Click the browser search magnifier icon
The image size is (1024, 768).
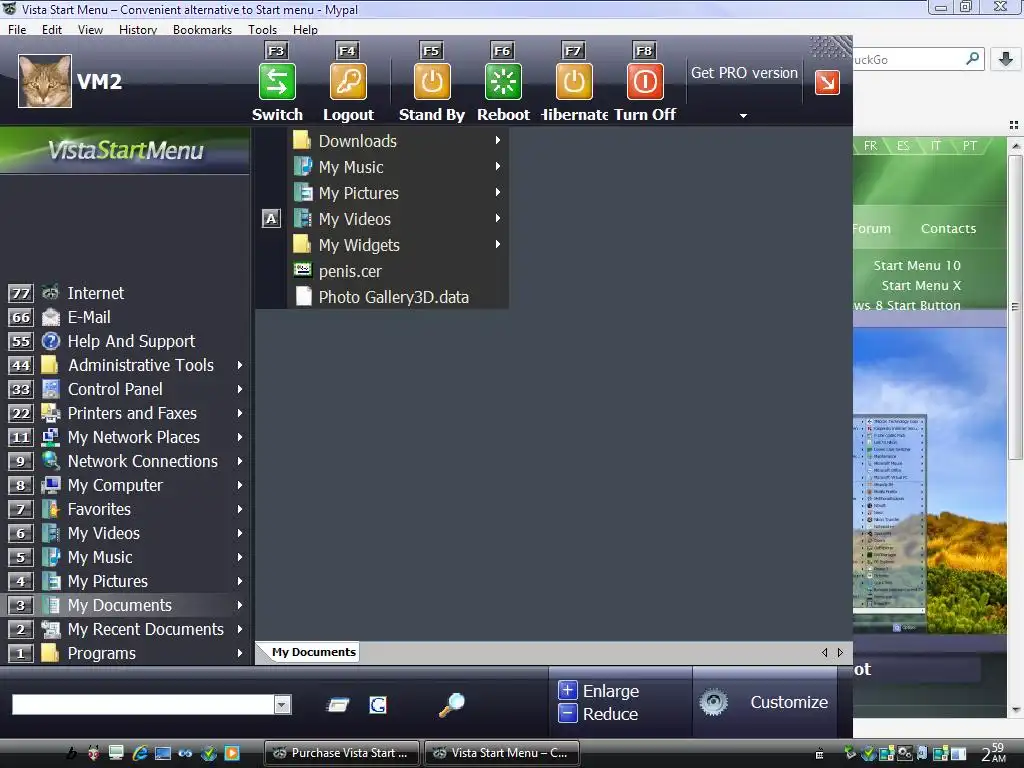click(972, 59)
